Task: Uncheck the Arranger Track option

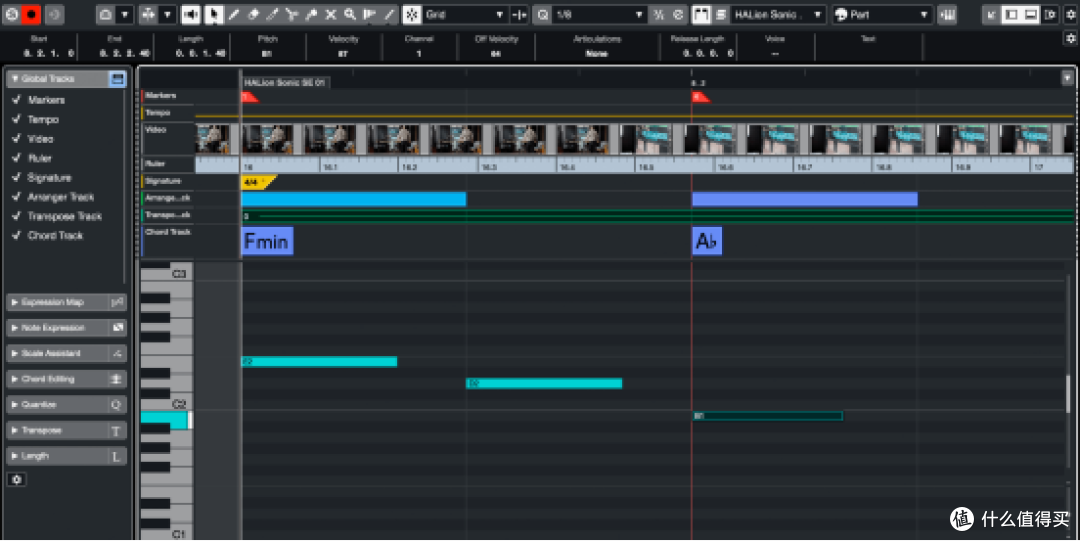Action: click(x=17, y=196)
